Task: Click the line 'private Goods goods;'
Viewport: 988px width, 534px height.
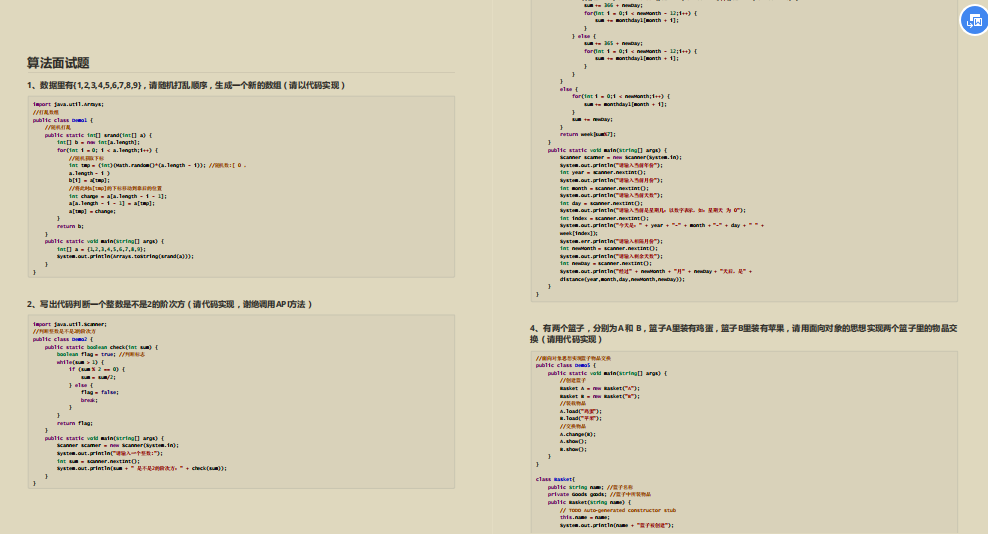Action: [577, 494]
